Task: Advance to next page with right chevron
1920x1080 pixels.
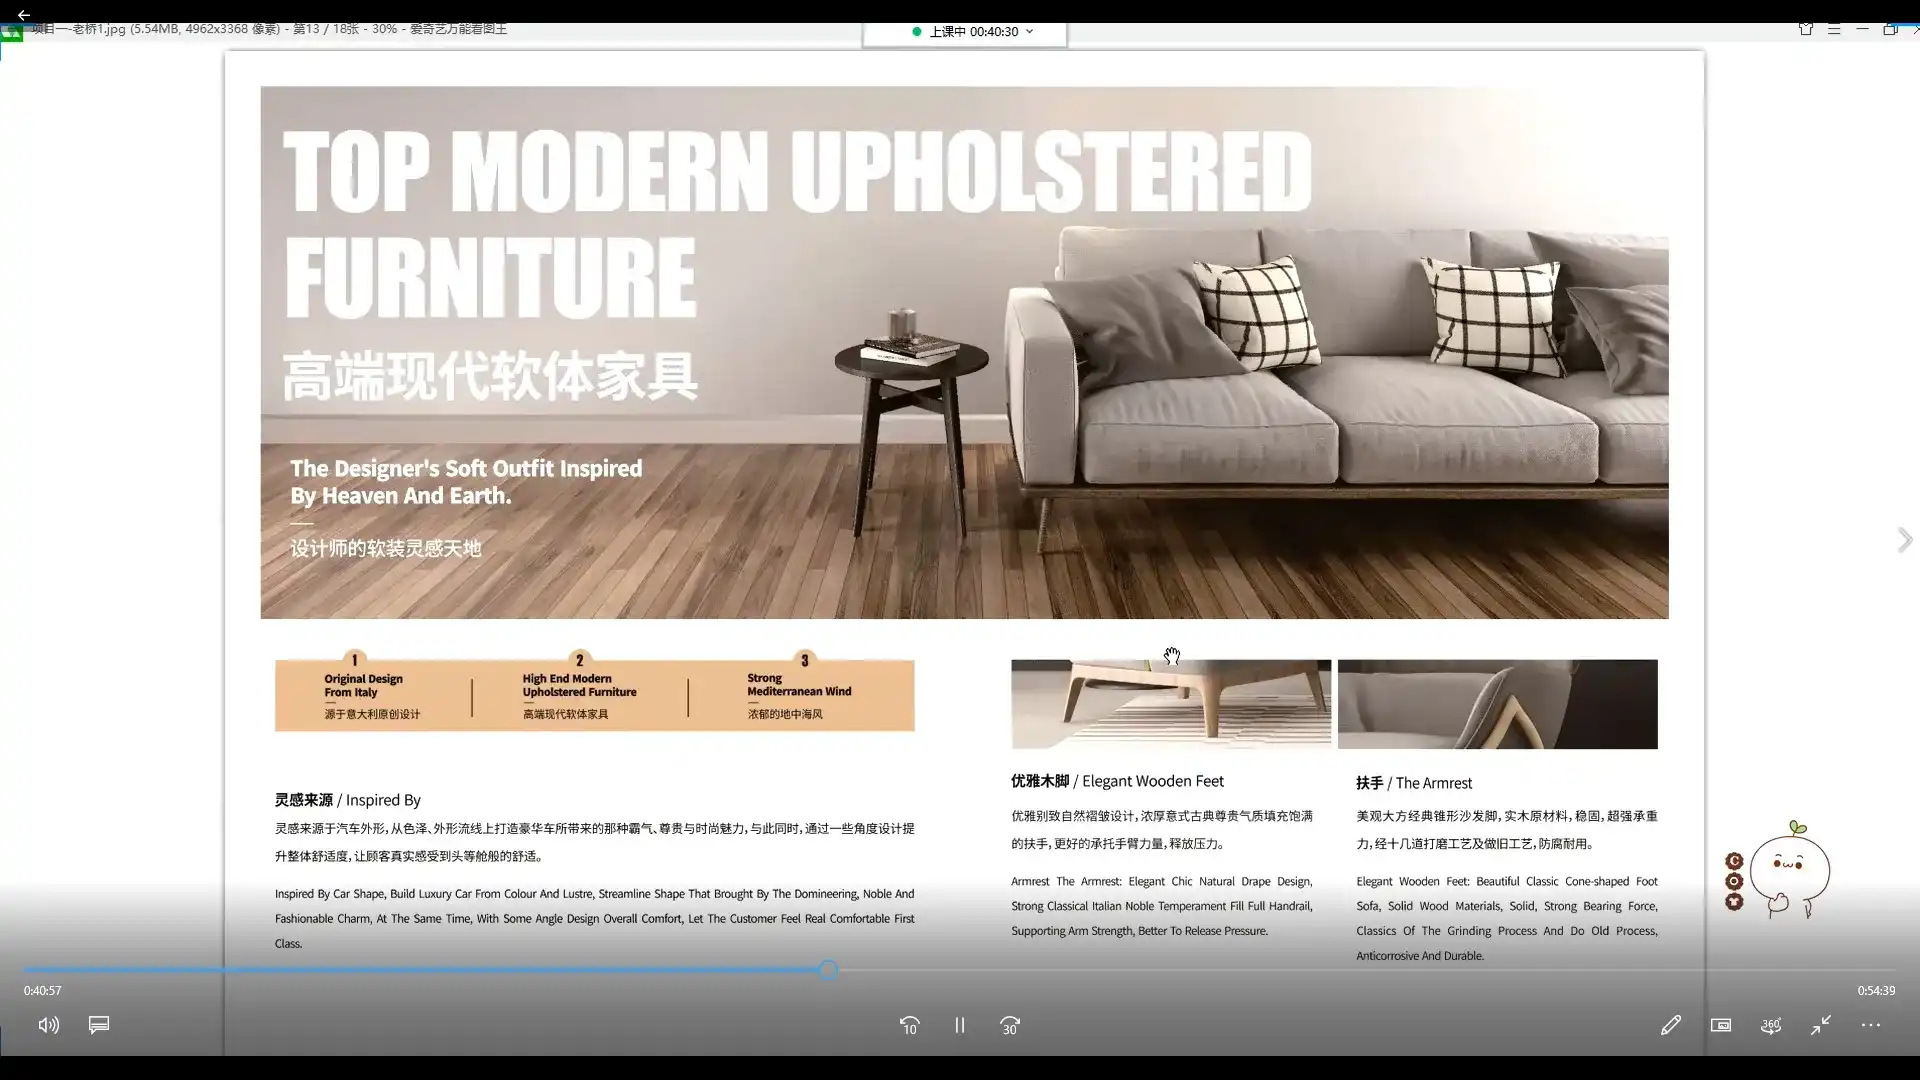Action: (x=1905, y=540)
